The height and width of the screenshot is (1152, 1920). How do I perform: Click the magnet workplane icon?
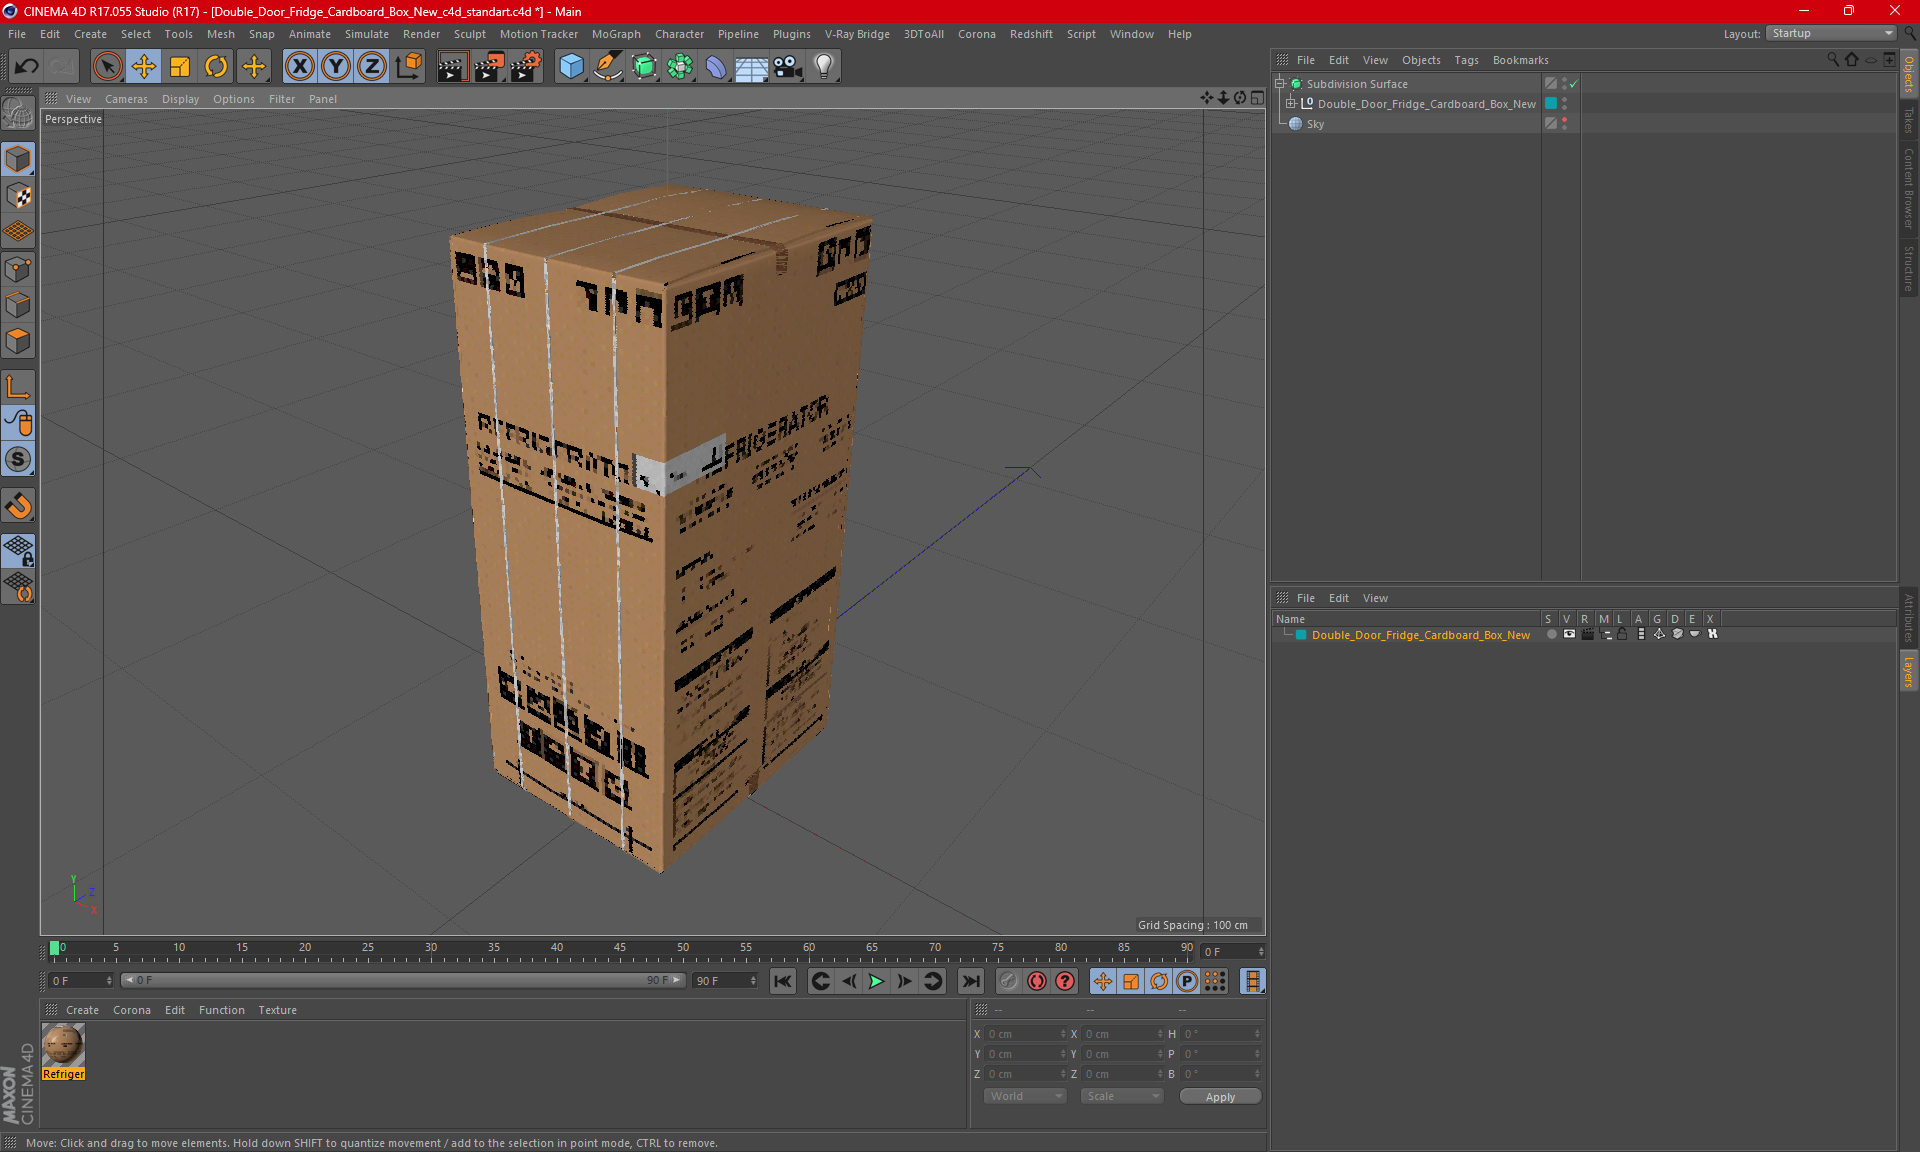[x=18, y=506]
